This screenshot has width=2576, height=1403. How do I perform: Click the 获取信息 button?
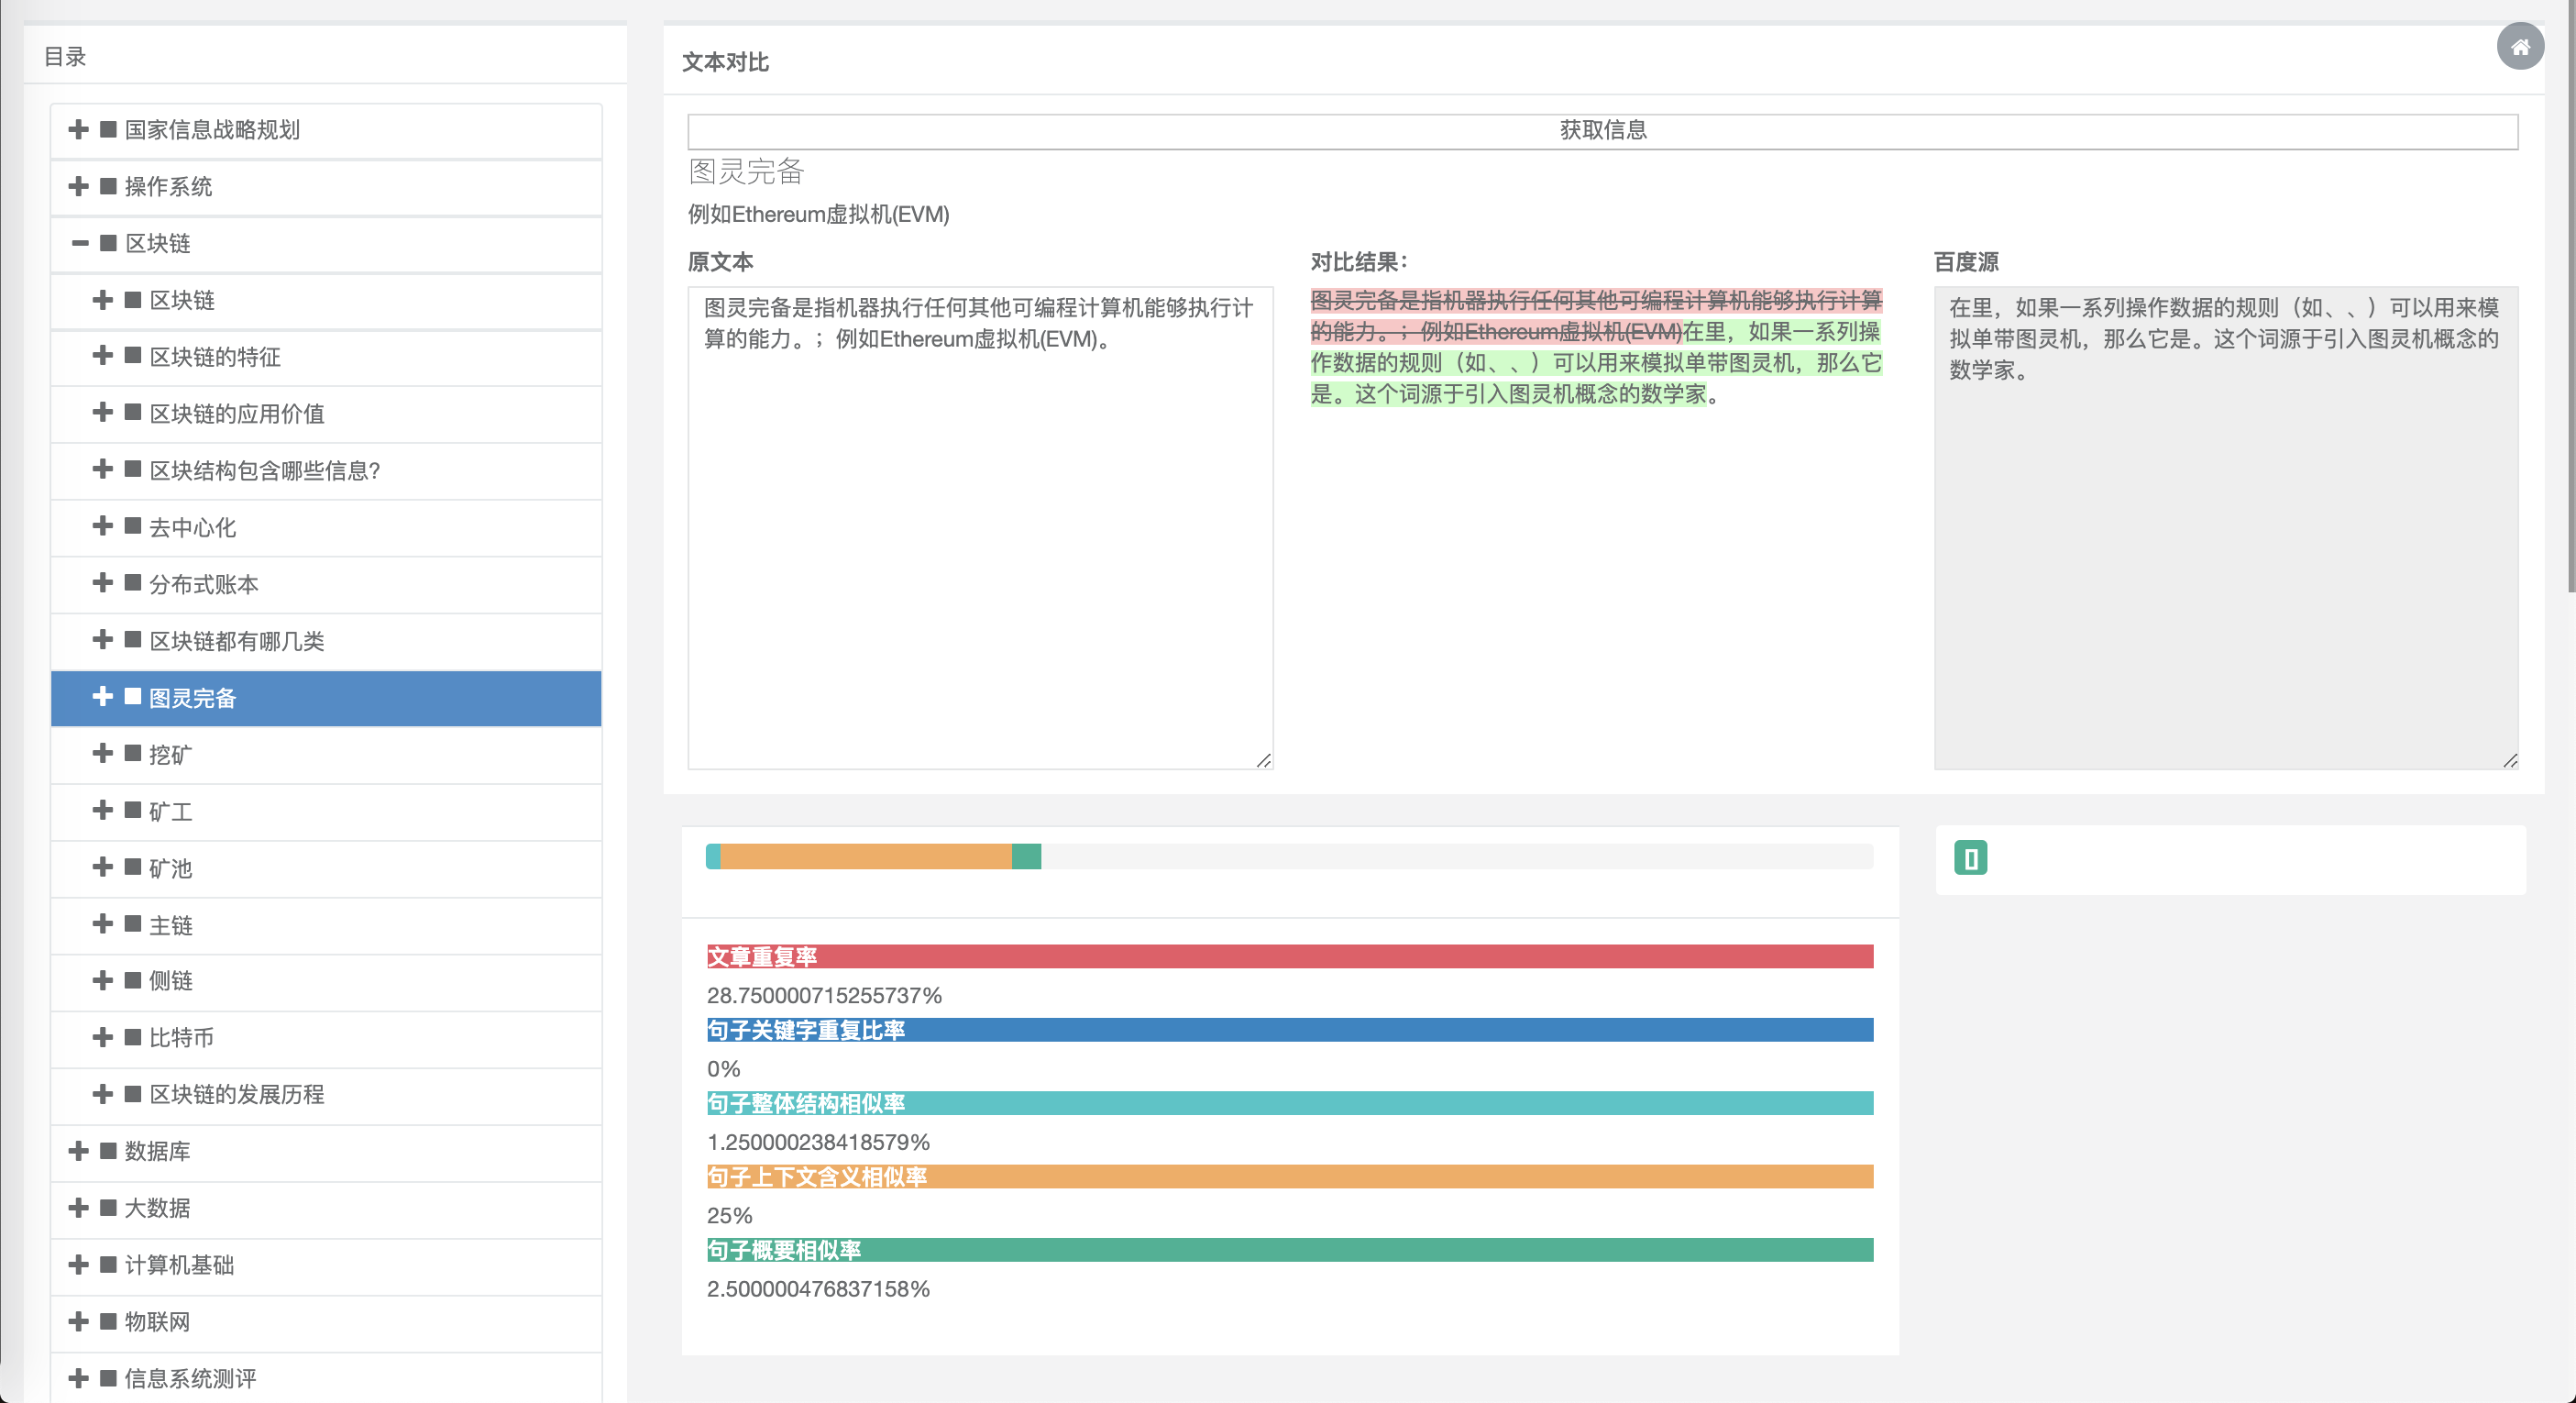1603,131
